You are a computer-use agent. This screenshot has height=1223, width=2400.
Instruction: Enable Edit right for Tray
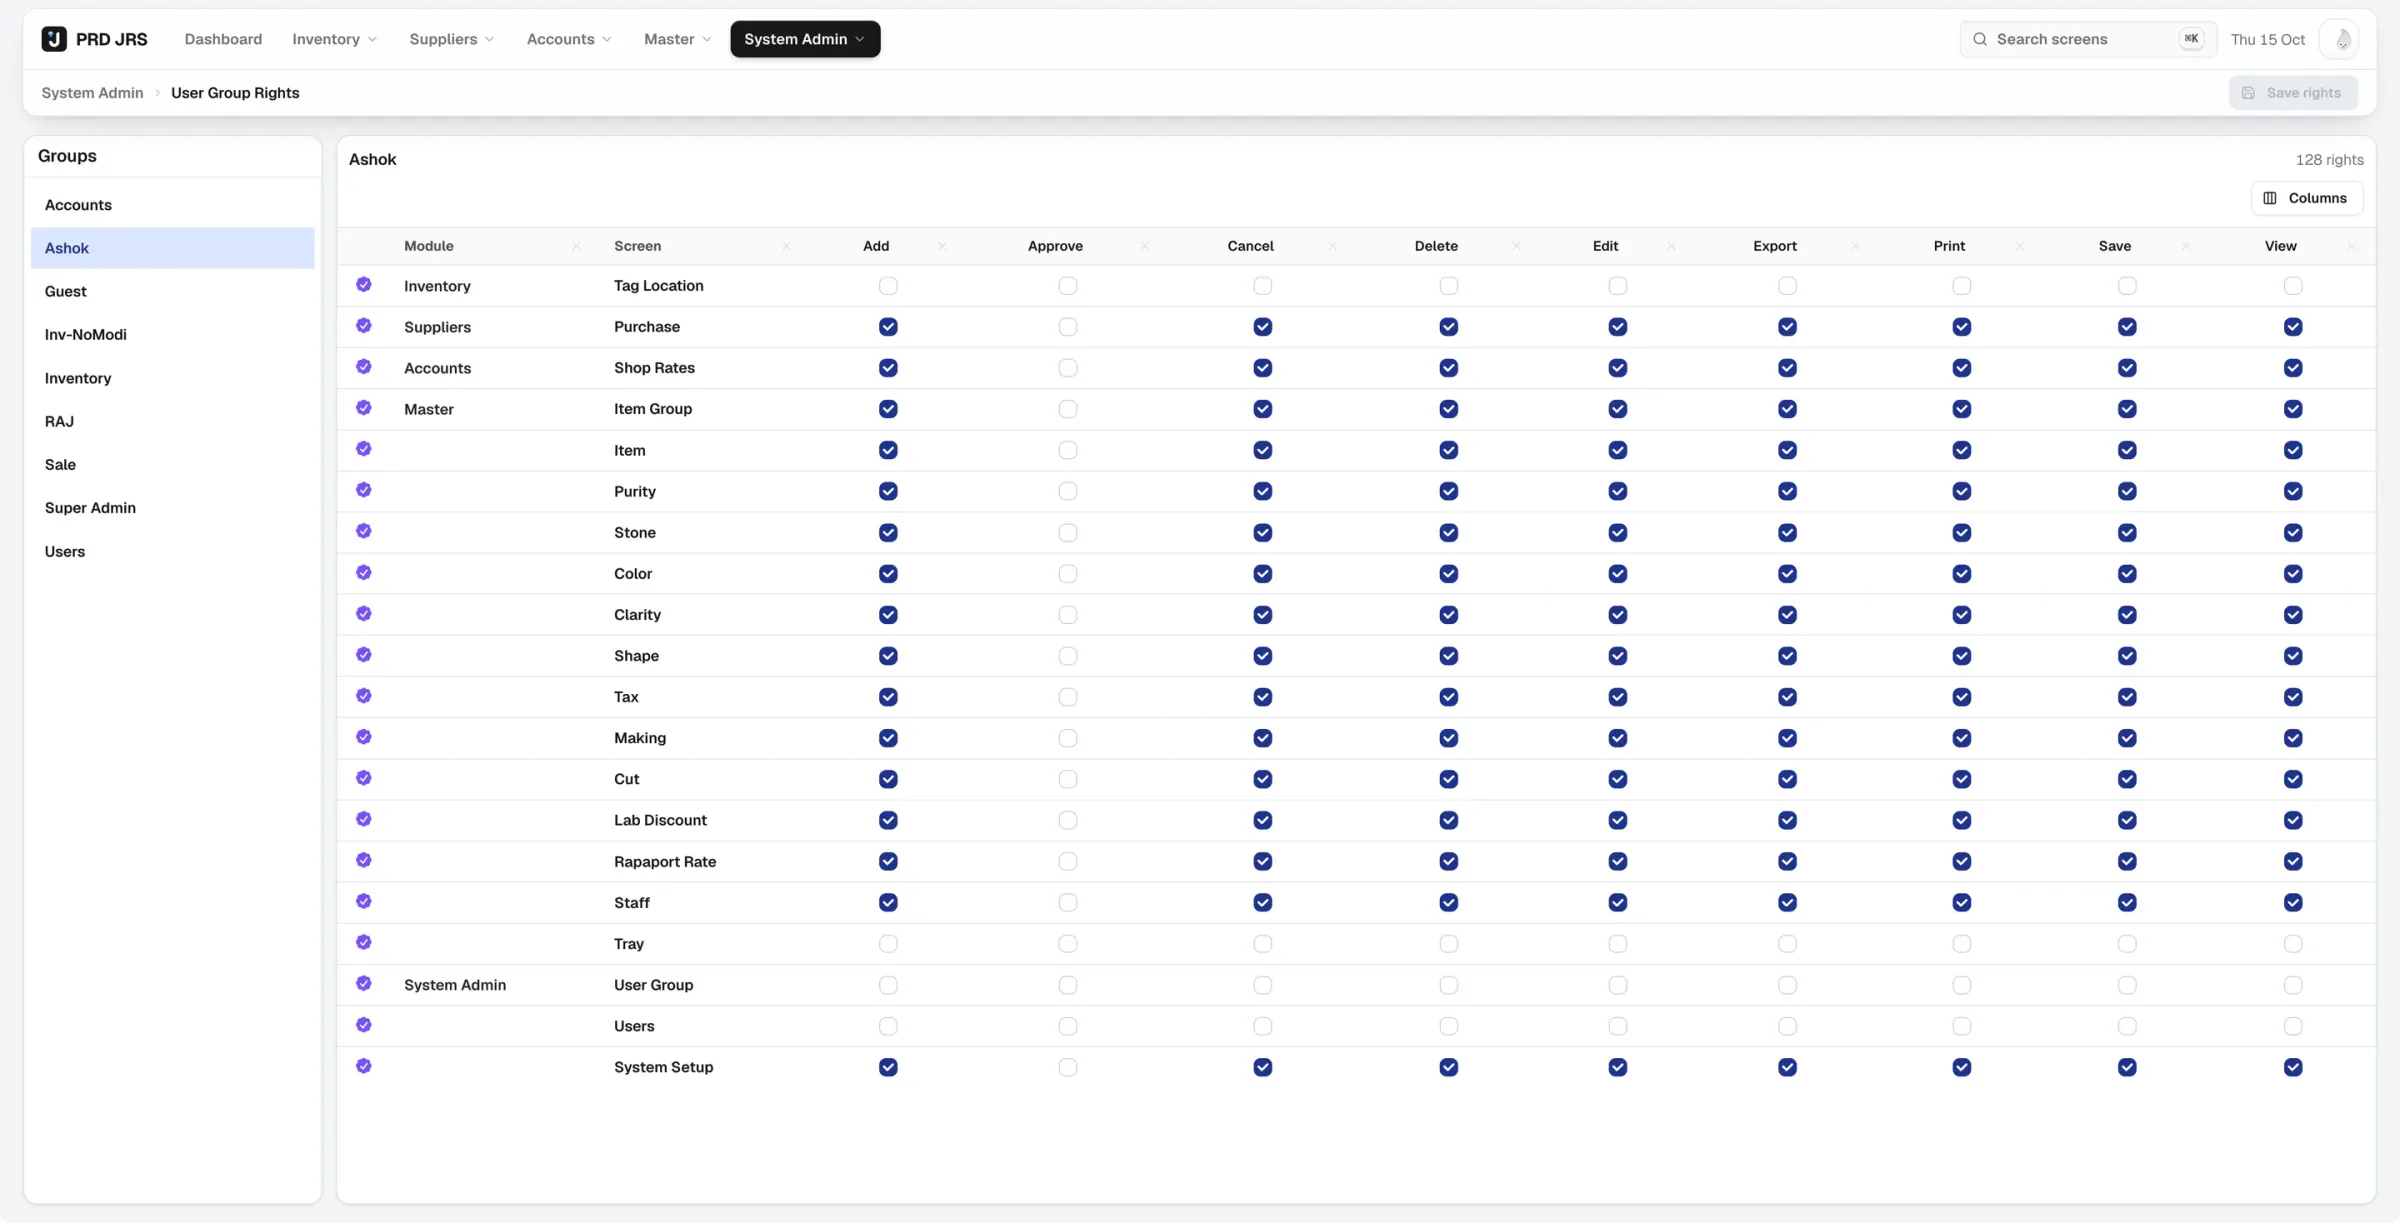1617,944
